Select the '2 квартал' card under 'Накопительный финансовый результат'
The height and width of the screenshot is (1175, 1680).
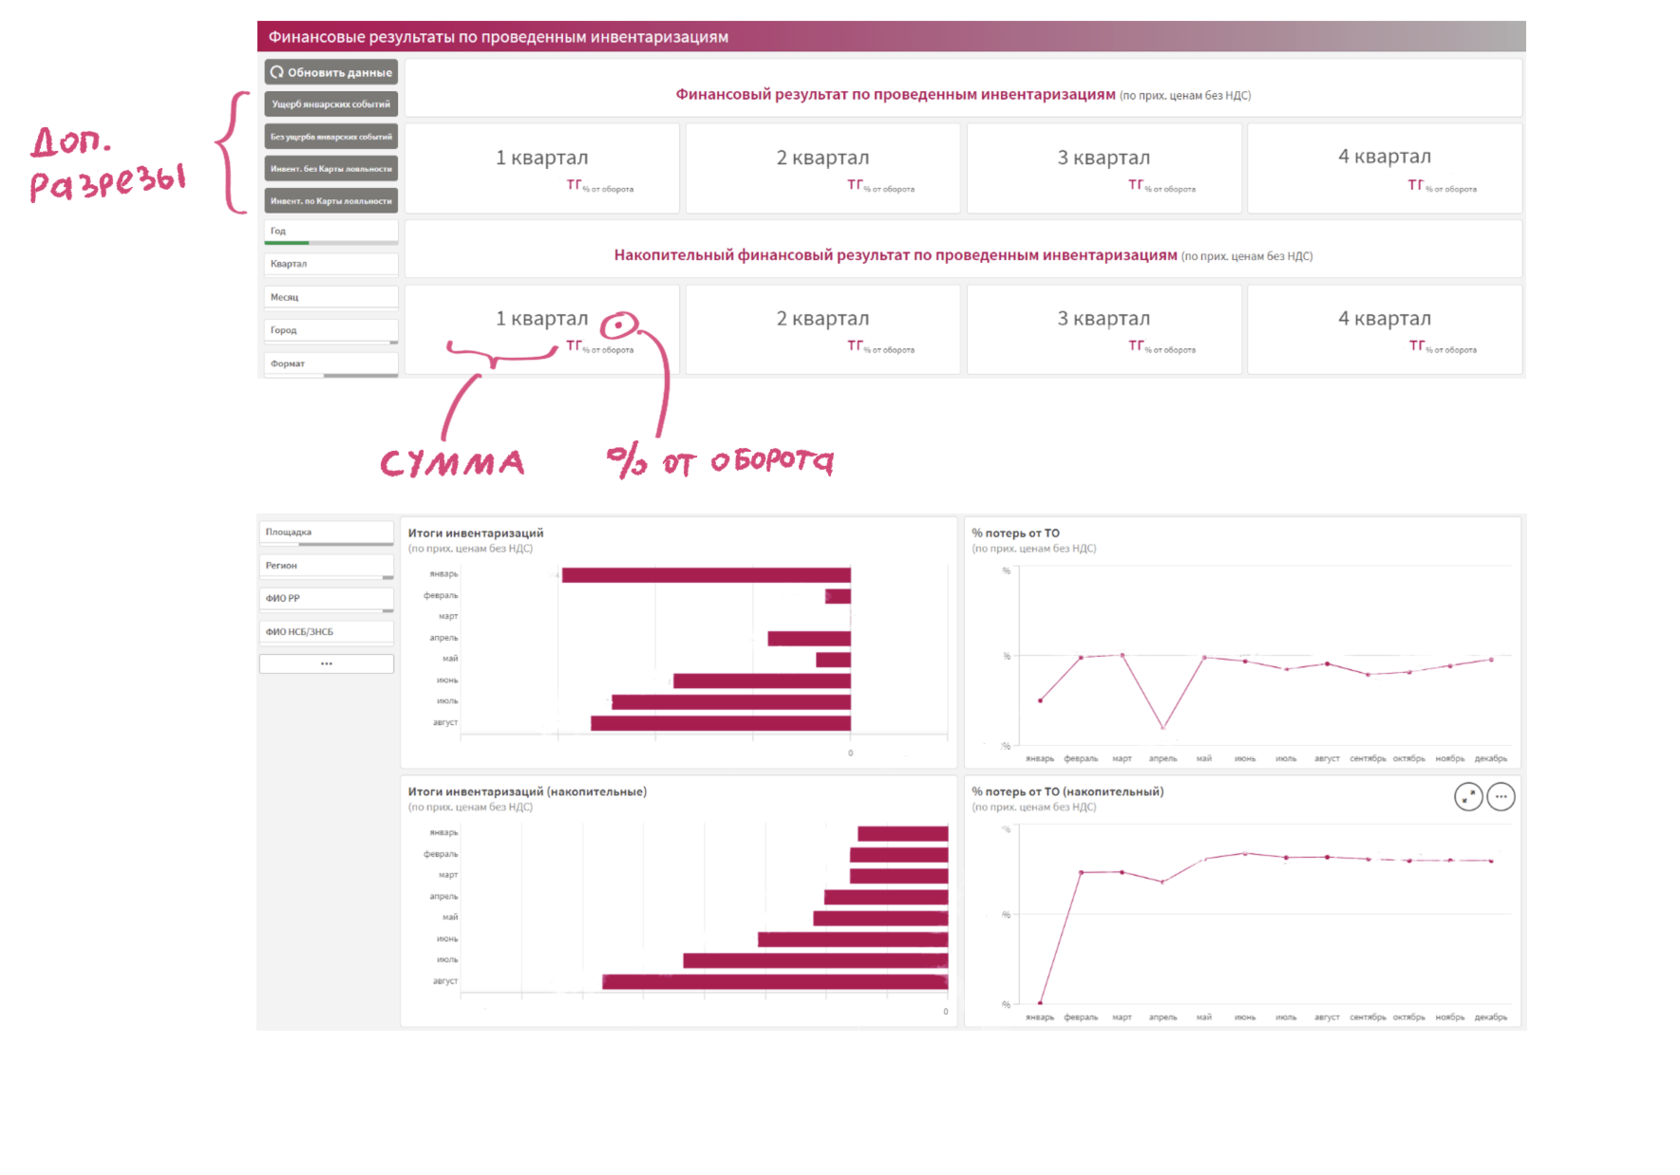pyautogui.click(x=823, y=329)
